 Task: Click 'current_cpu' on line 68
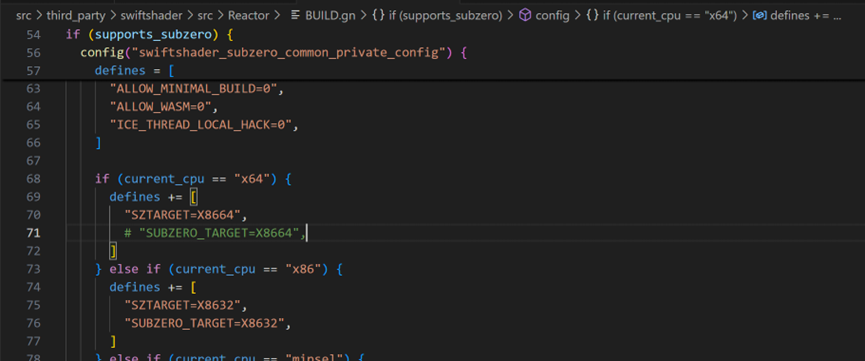click(x=164, y=179)
